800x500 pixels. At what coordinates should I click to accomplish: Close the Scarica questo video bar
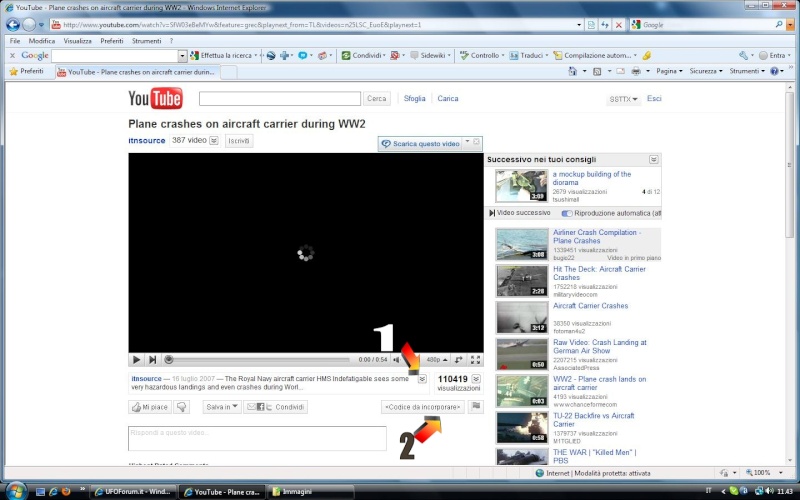[x=476, y=141]
